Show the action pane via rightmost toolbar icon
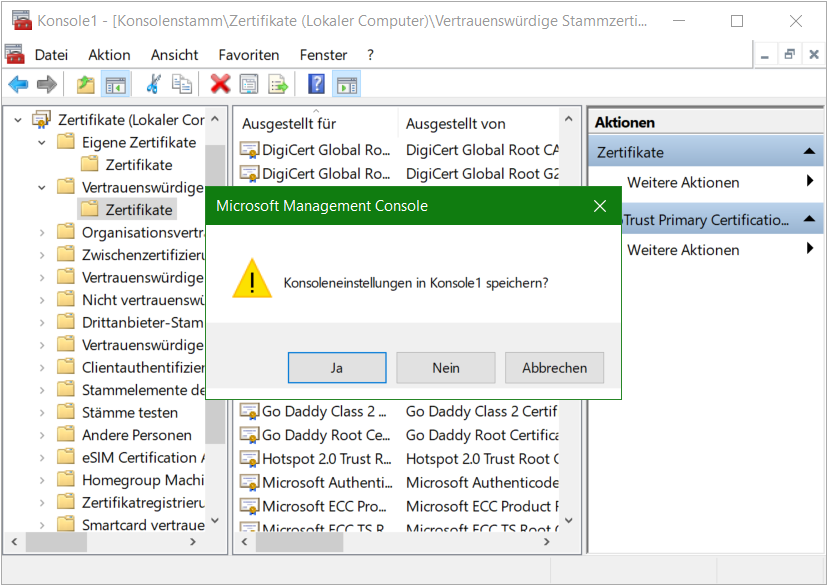The image size is (828, 586). (346, 84)
